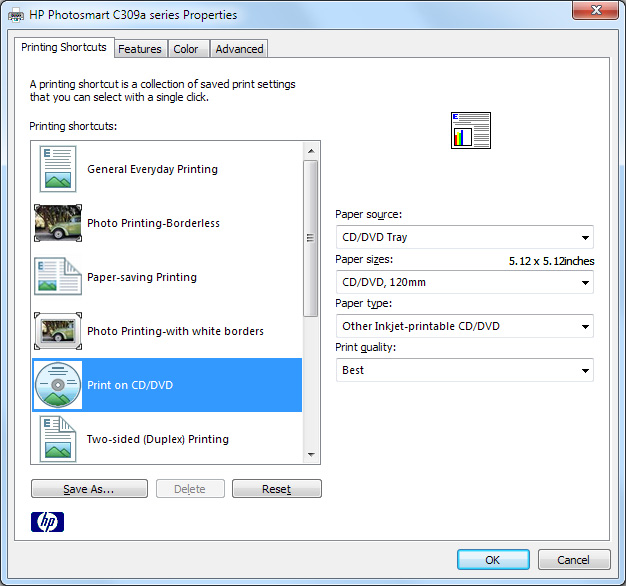
Task: Click the General Everyday Printing icon
Action: pyautogui.click(x=57, y=169)
